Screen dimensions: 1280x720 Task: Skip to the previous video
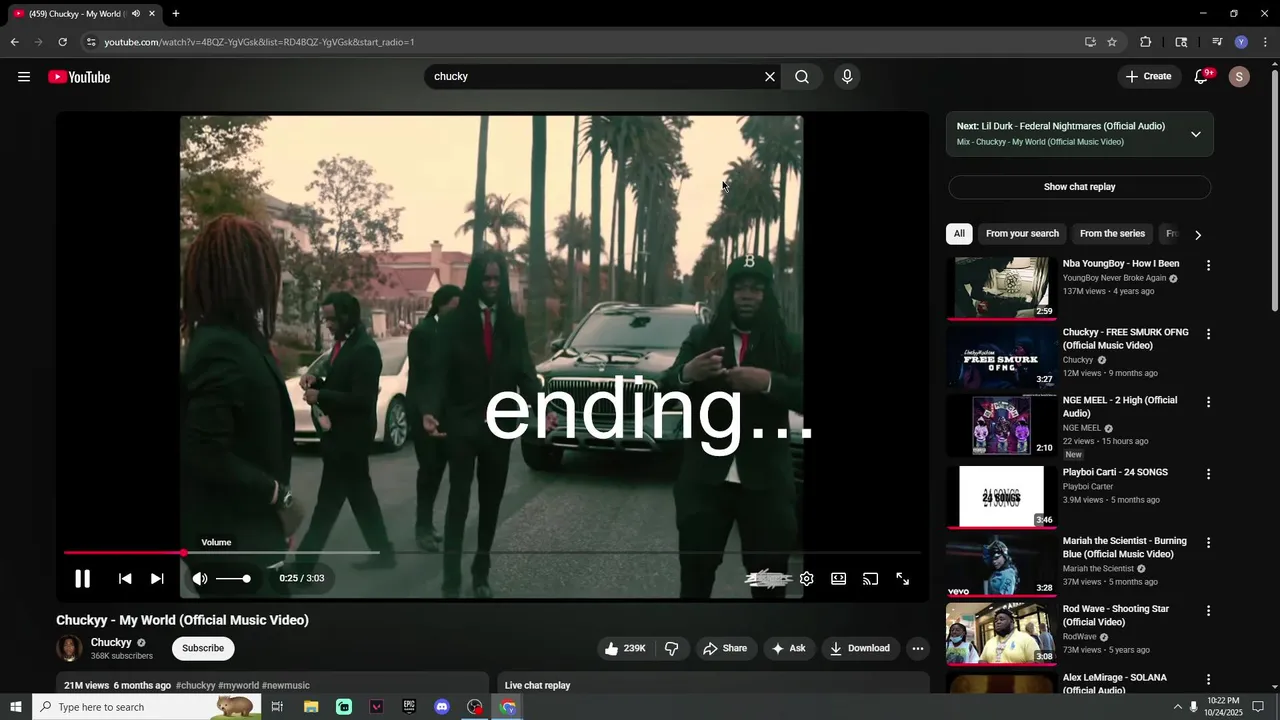click(125, 578)
